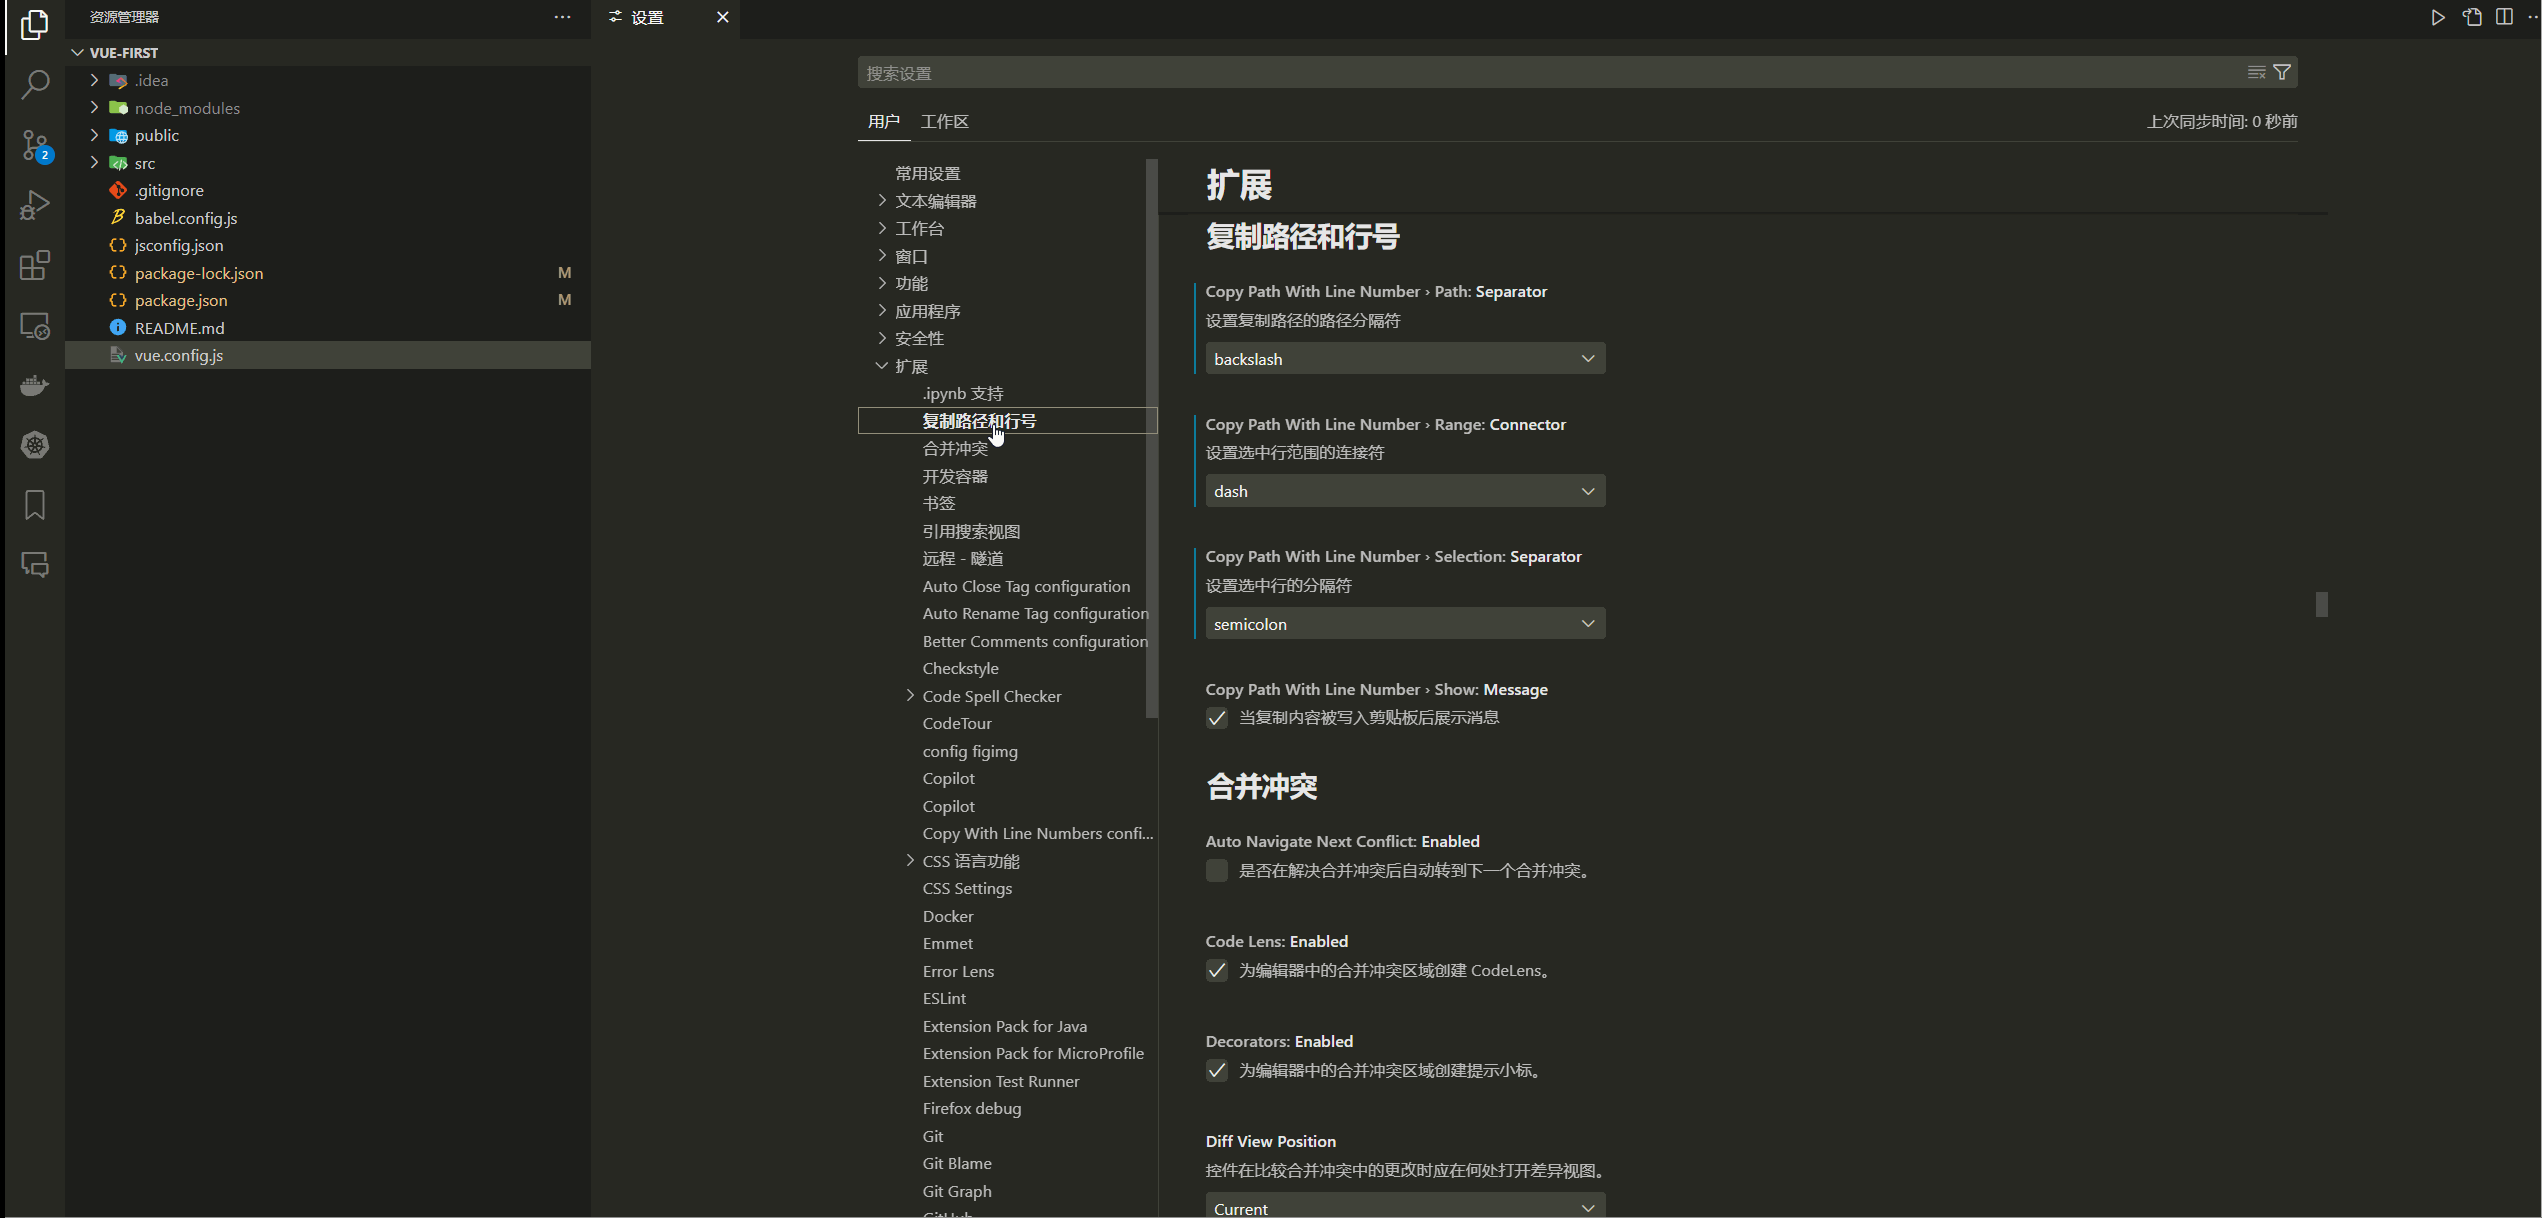This screenshot has width=2542, height=1218.
Task: Open package.json in explorer
Action: tap(181, 300)
